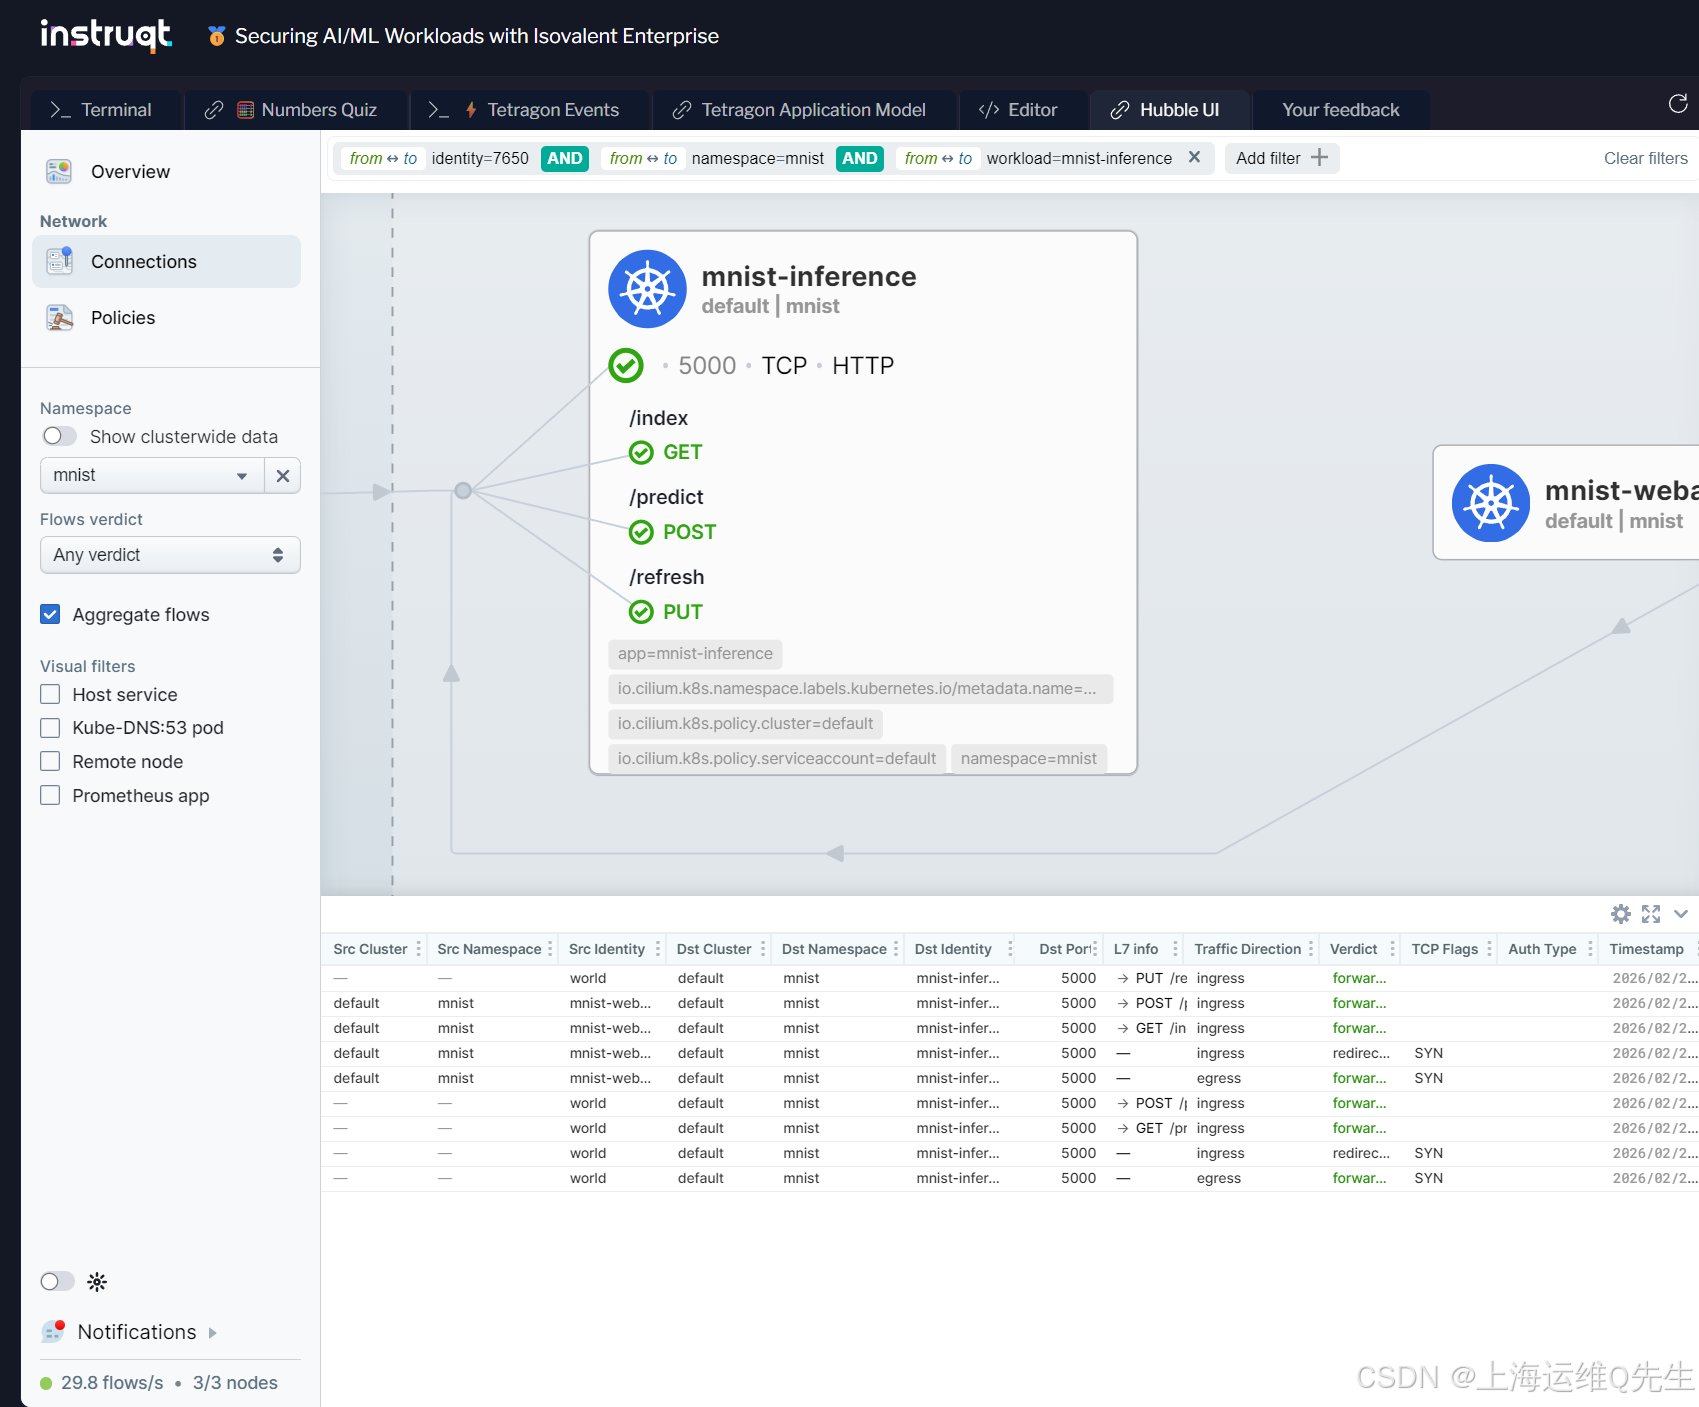Open Src Identity column options menu
The height and width of the screenshot is (1407, 1699).
(x=658, y=949)
